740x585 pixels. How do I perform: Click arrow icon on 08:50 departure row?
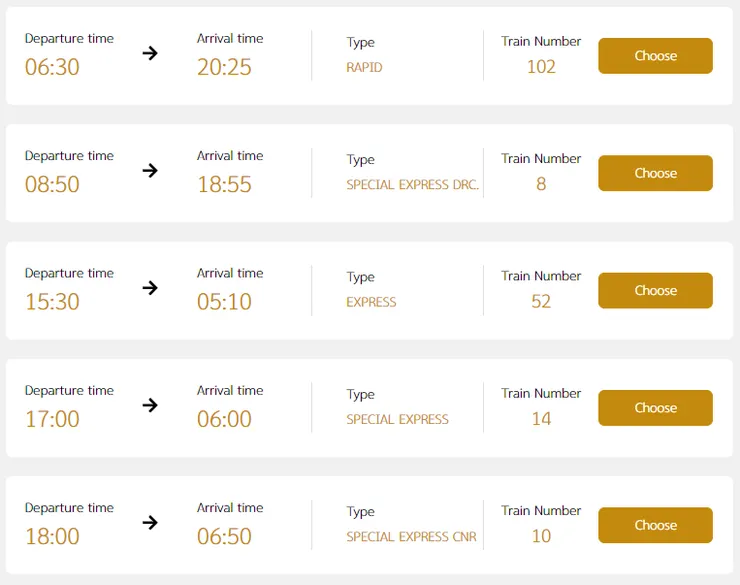click(150, 170)
